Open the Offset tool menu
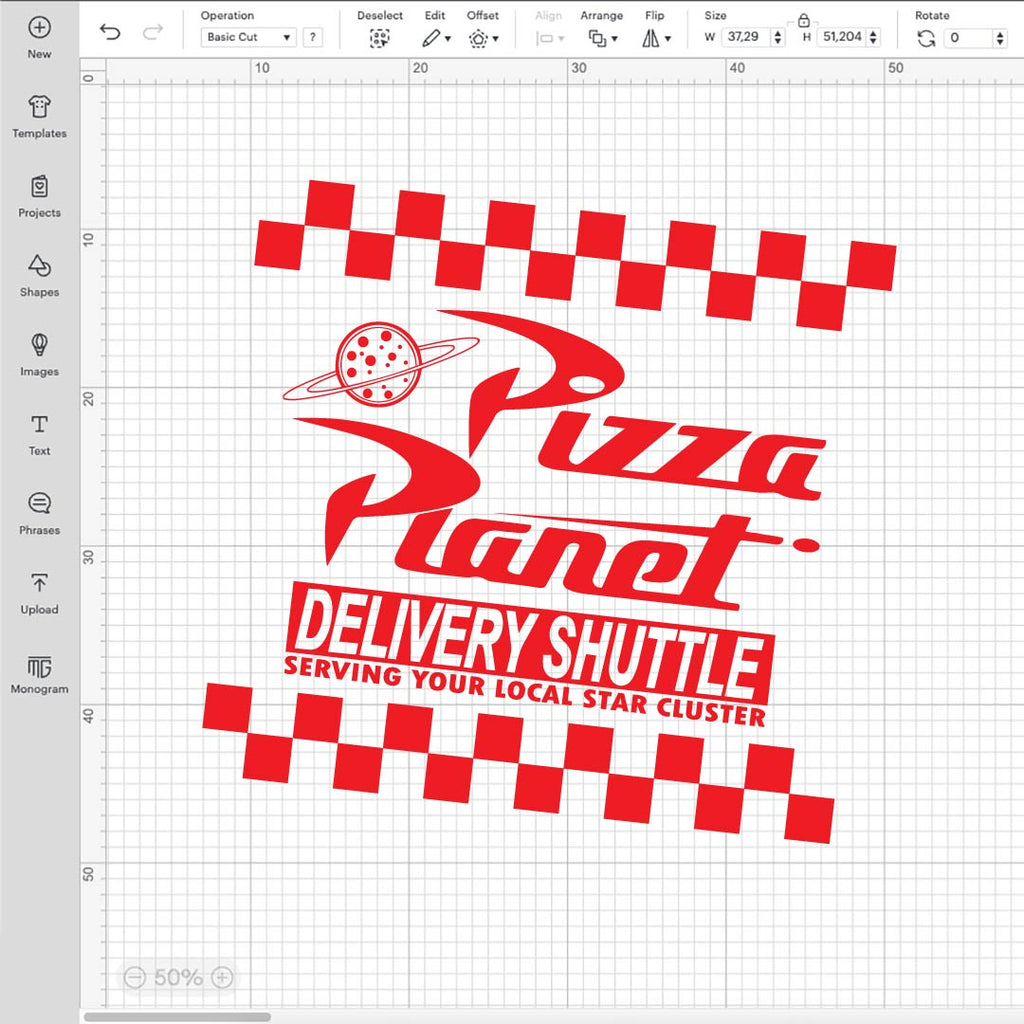The width and height of the screenshot is (1024, 1024). pos(483,38)
